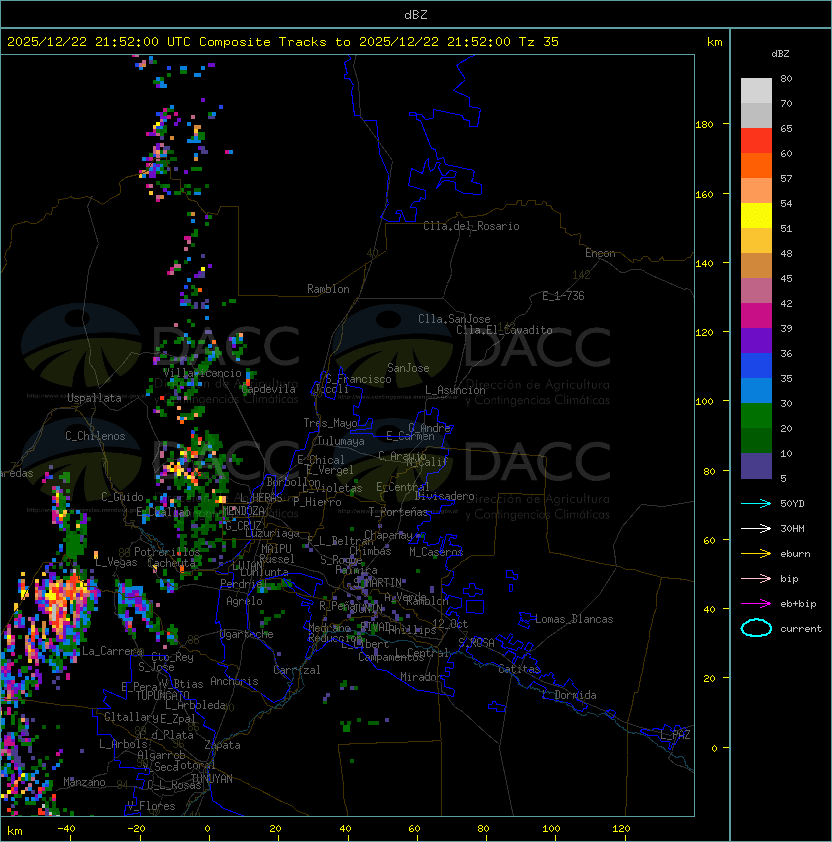832x842 pixels.
Task: Click the 'Villavicencio' map label
Action: pos(202,373)
